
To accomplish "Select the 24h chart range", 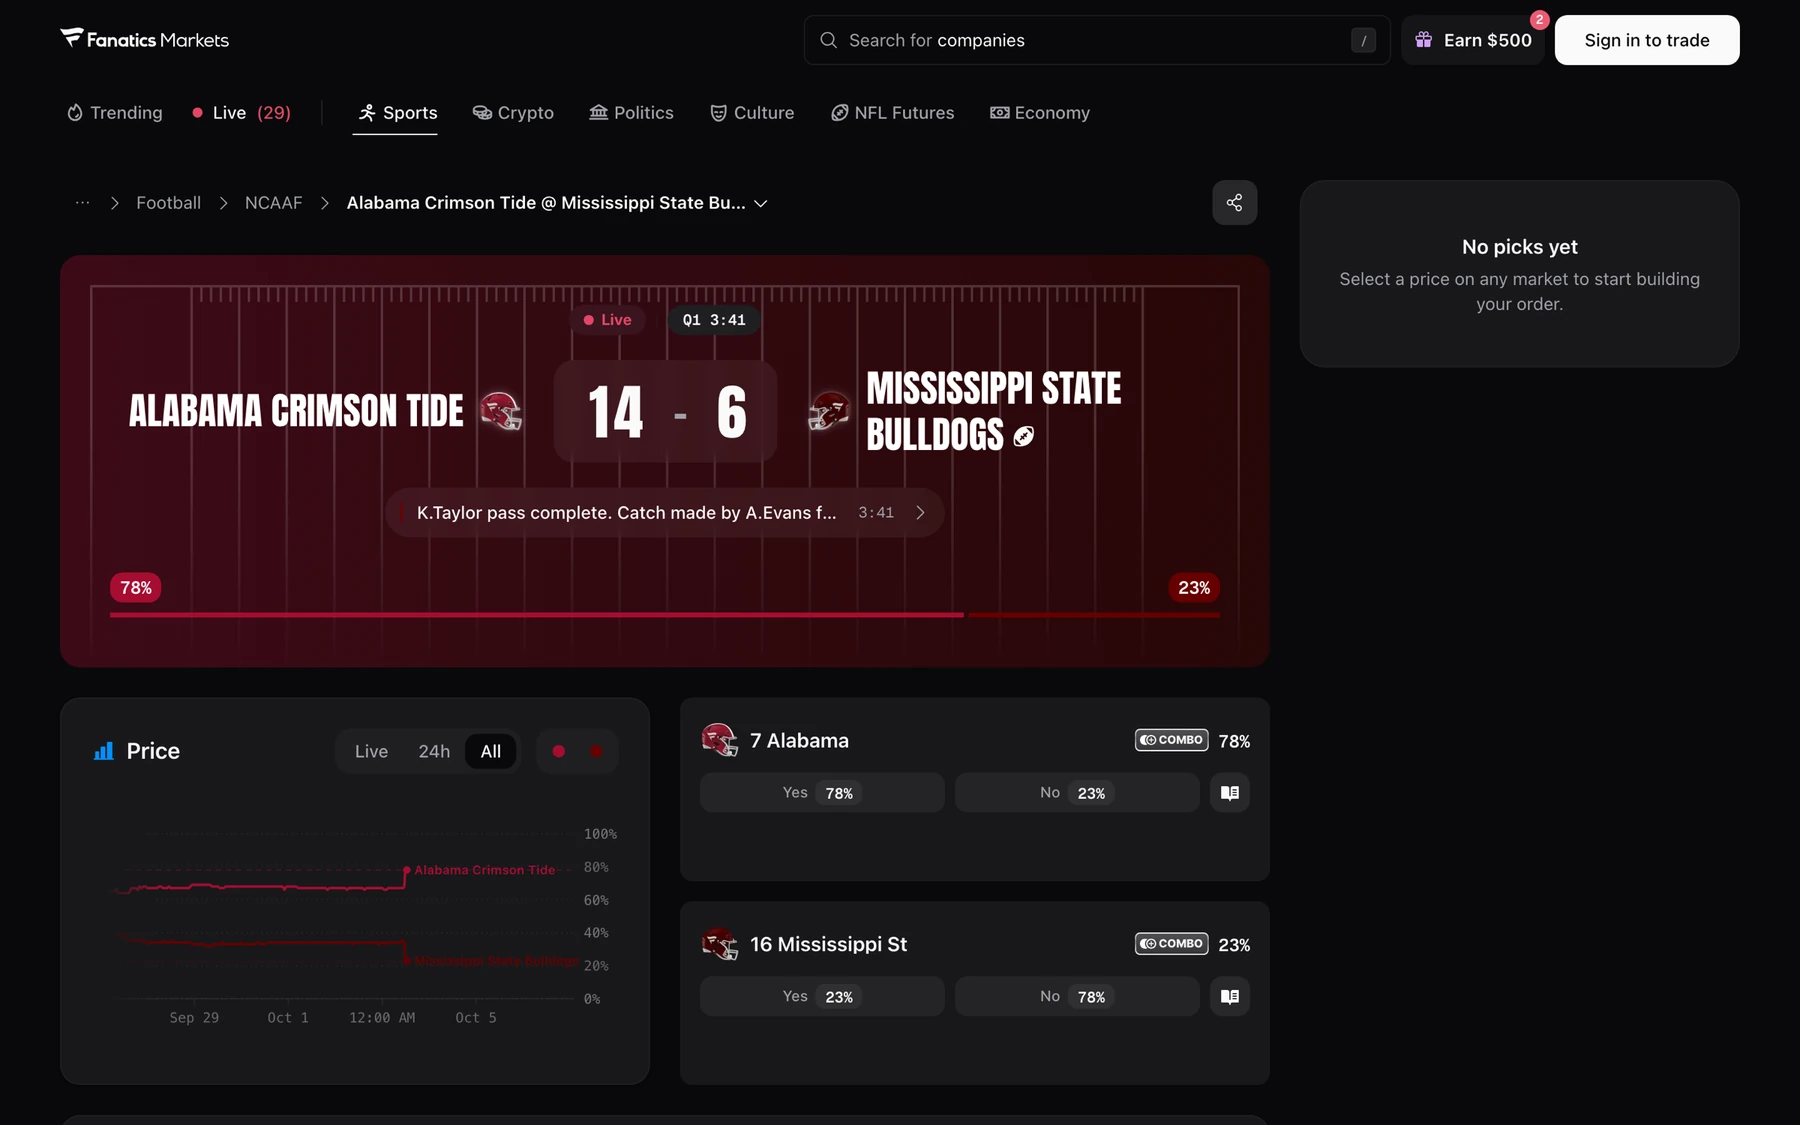I will [434, 752].
